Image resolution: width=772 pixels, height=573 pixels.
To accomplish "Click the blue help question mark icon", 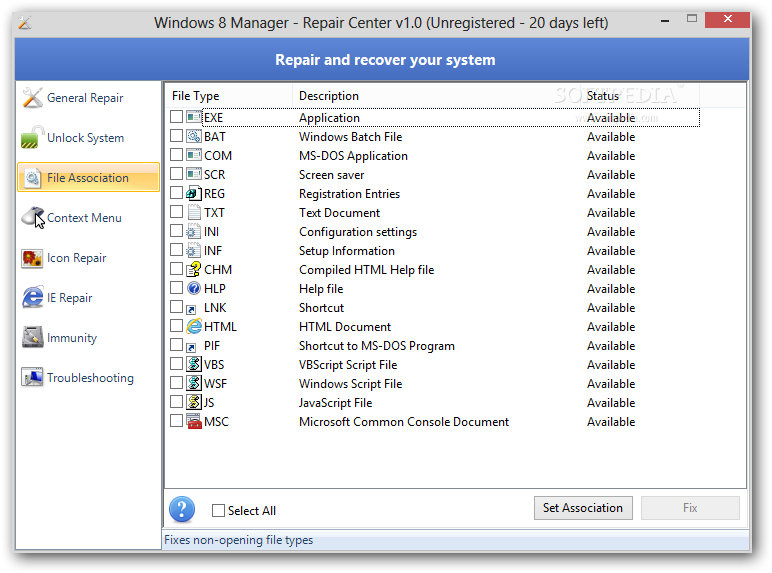I will [182, 509].
